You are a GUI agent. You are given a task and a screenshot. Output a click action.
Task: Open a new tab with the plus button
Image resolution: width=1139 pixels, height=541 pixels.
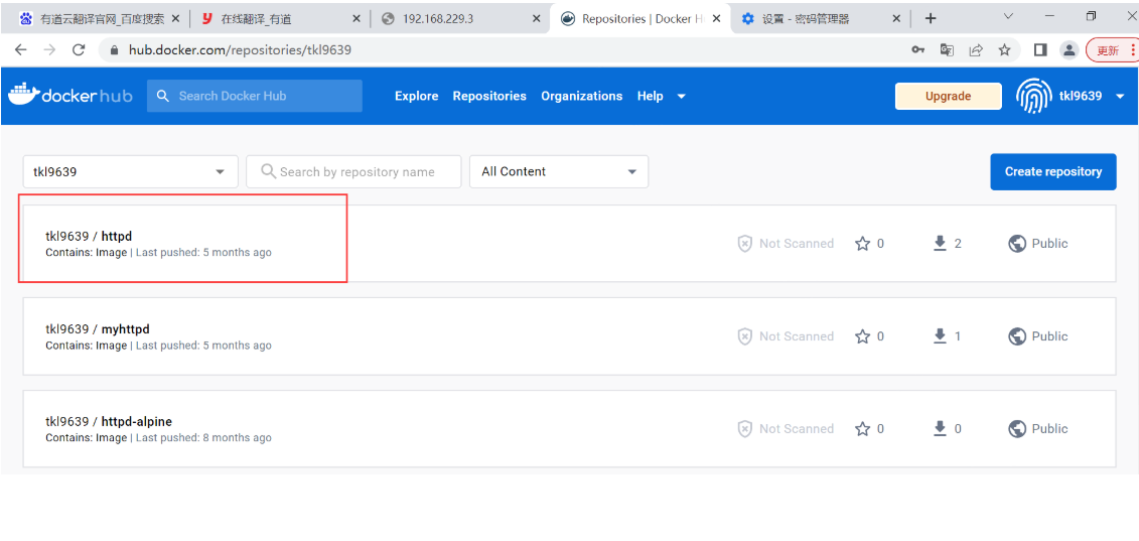point(931,19)
